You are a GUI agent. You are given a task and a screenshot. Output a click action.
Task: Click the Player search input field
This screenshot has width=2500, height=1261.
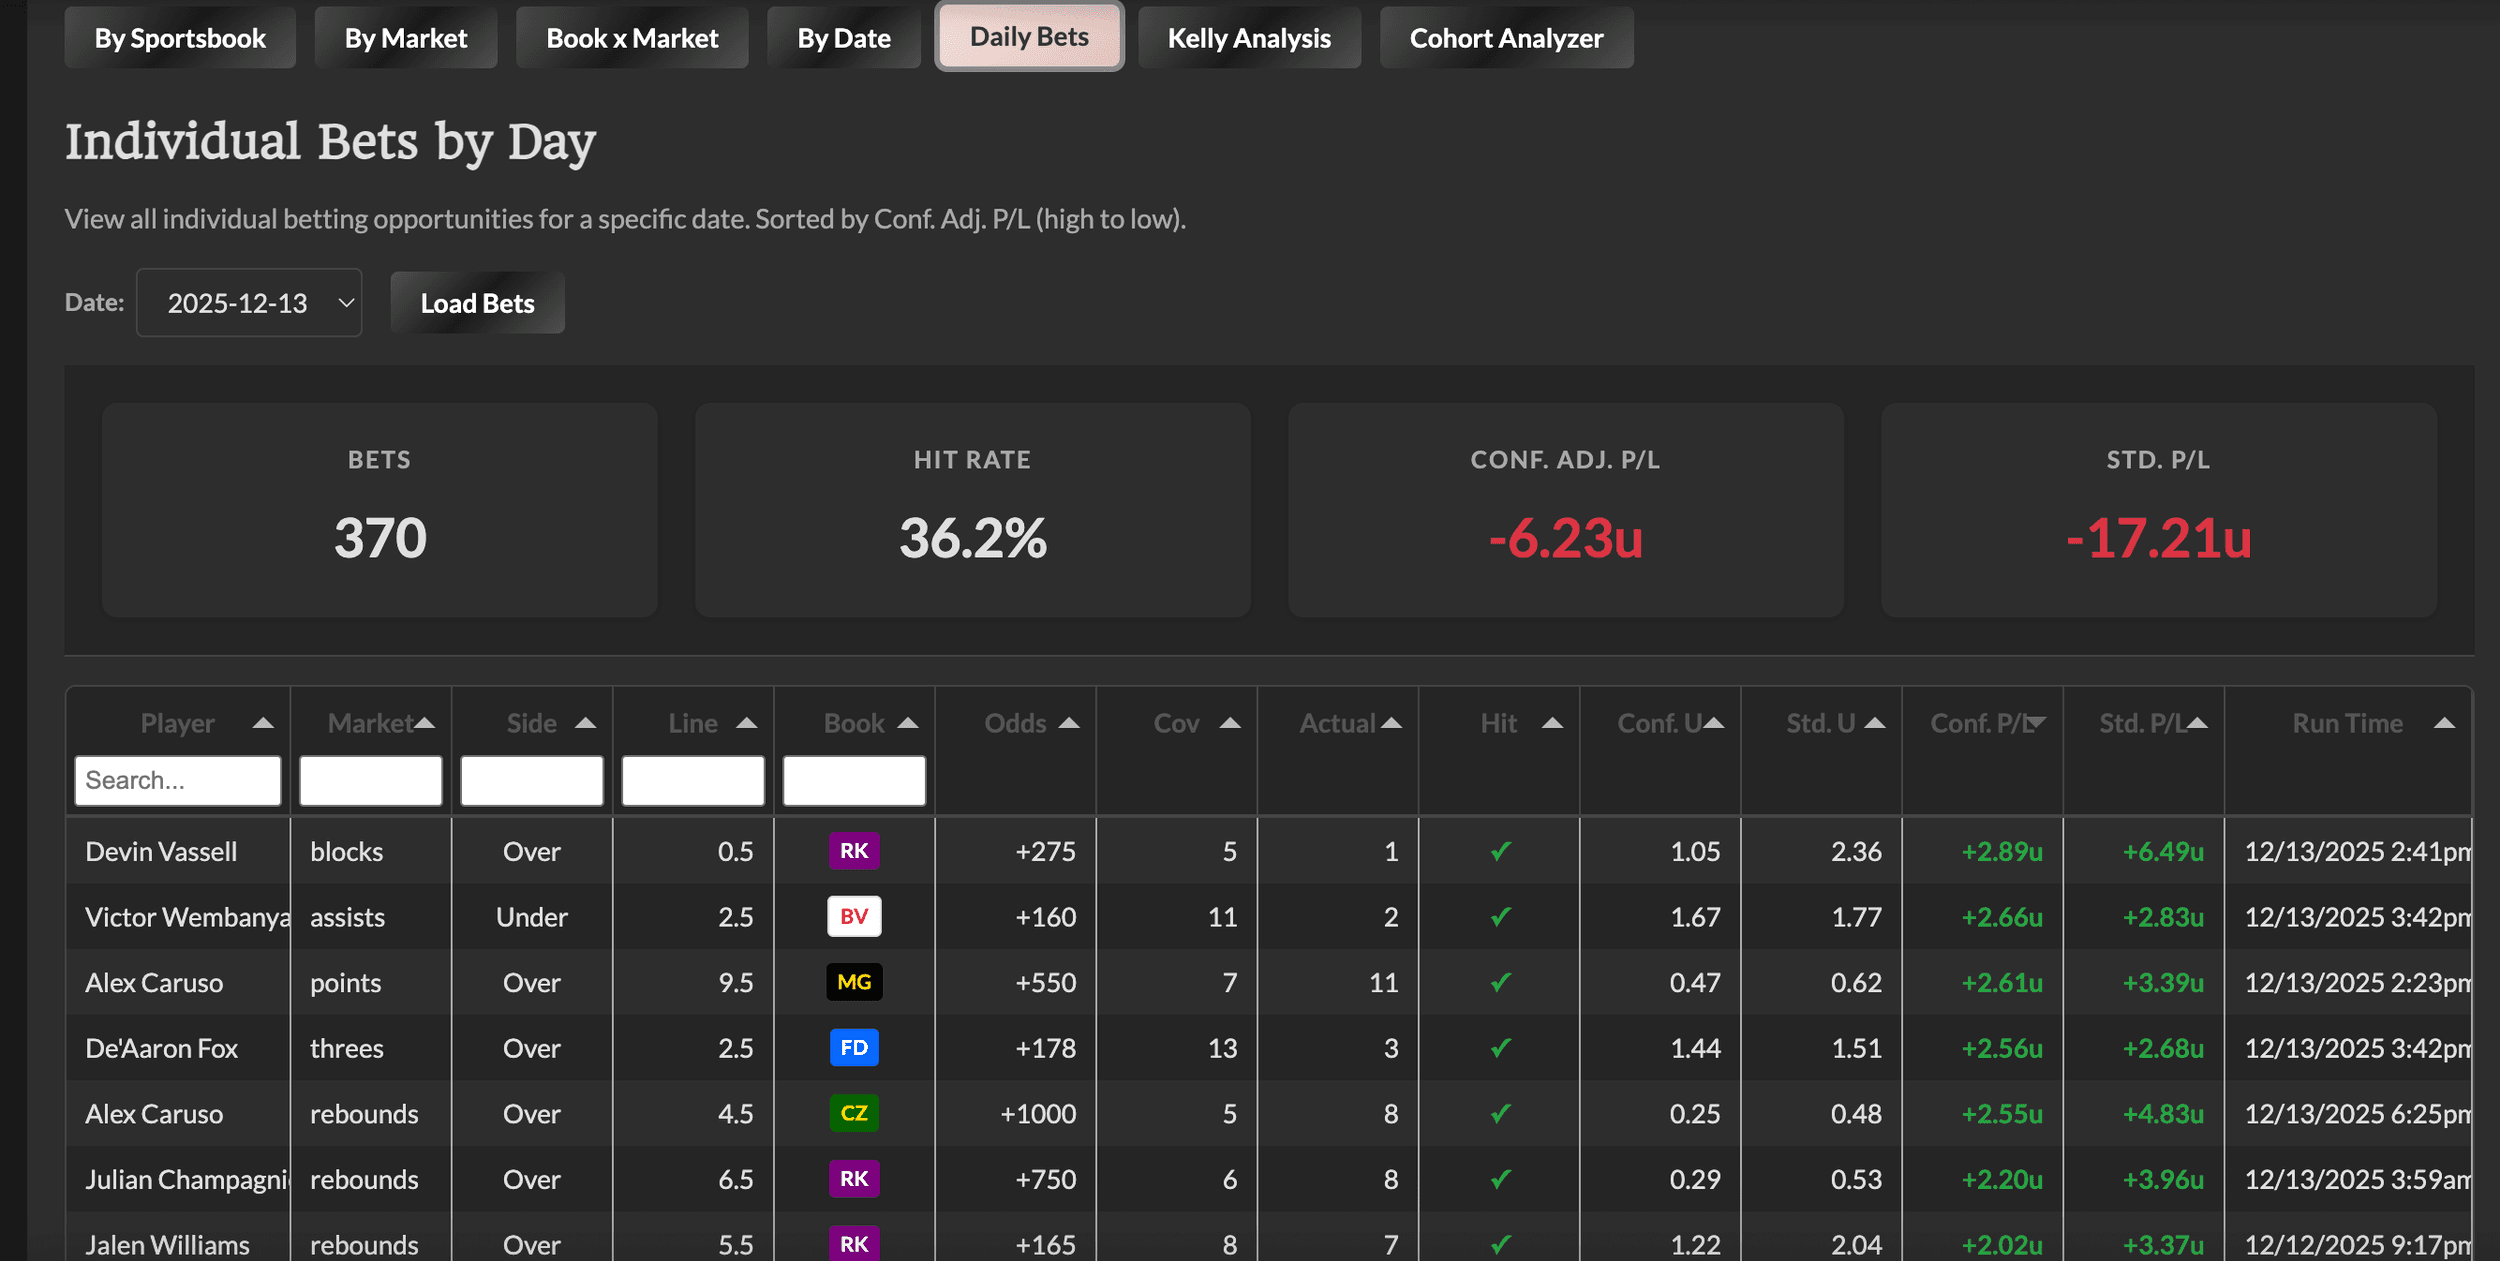pos(178,780)
